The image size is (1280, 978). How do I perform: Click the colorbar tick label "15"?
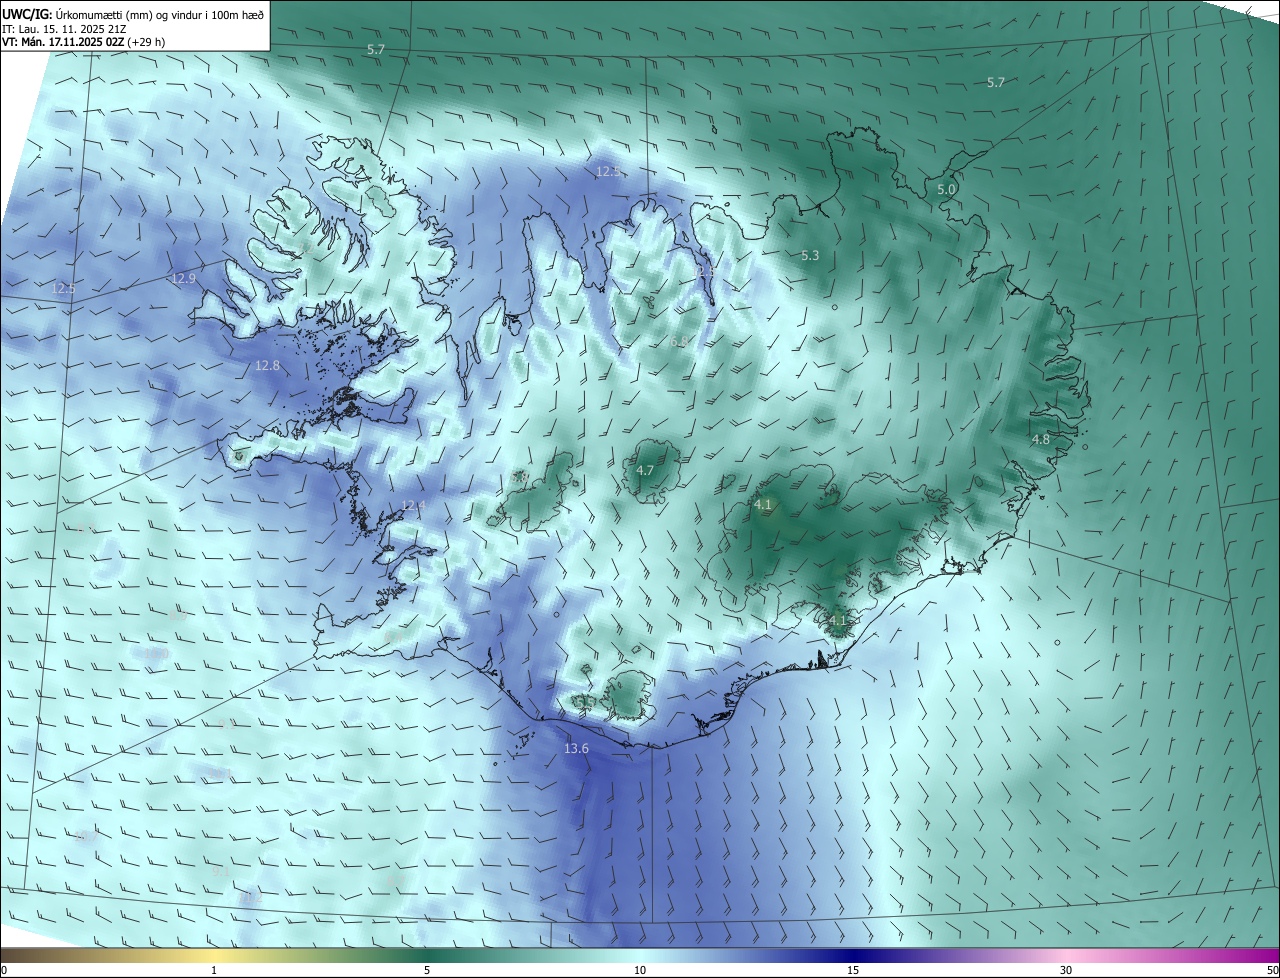pyautogui.click(x=853, y=971)
